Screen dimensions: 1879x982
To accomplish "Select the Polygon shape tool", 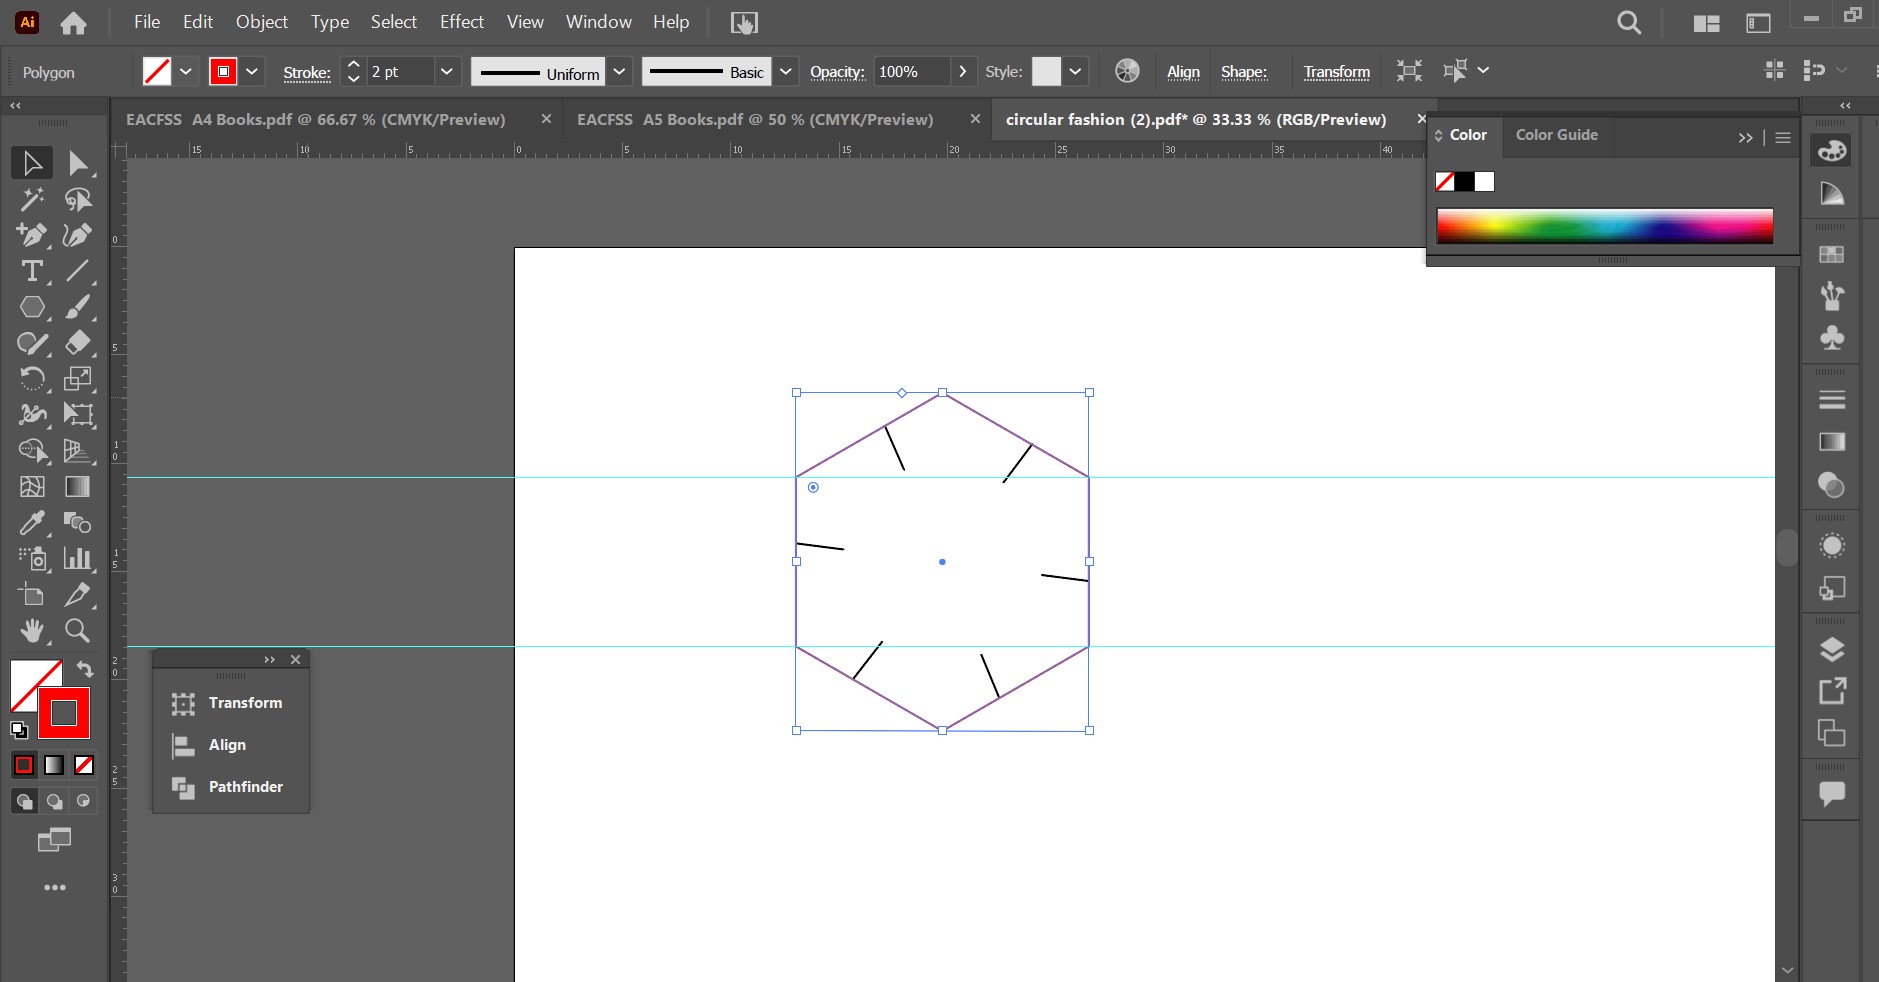I will 32,307.
